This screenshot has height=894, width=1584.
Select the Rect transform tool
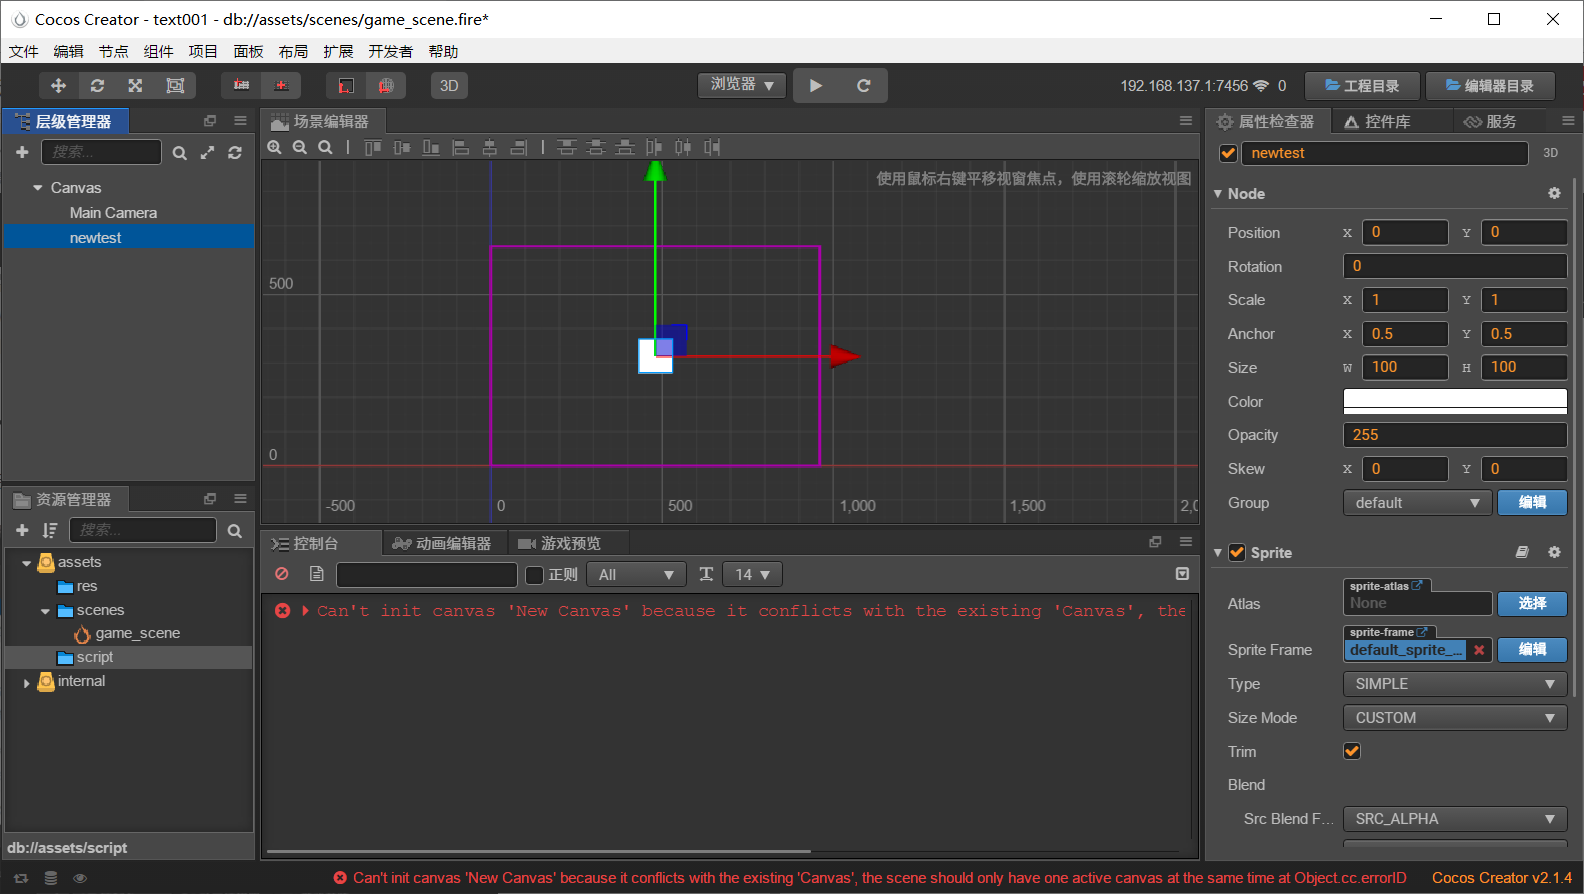coord(175,86)
